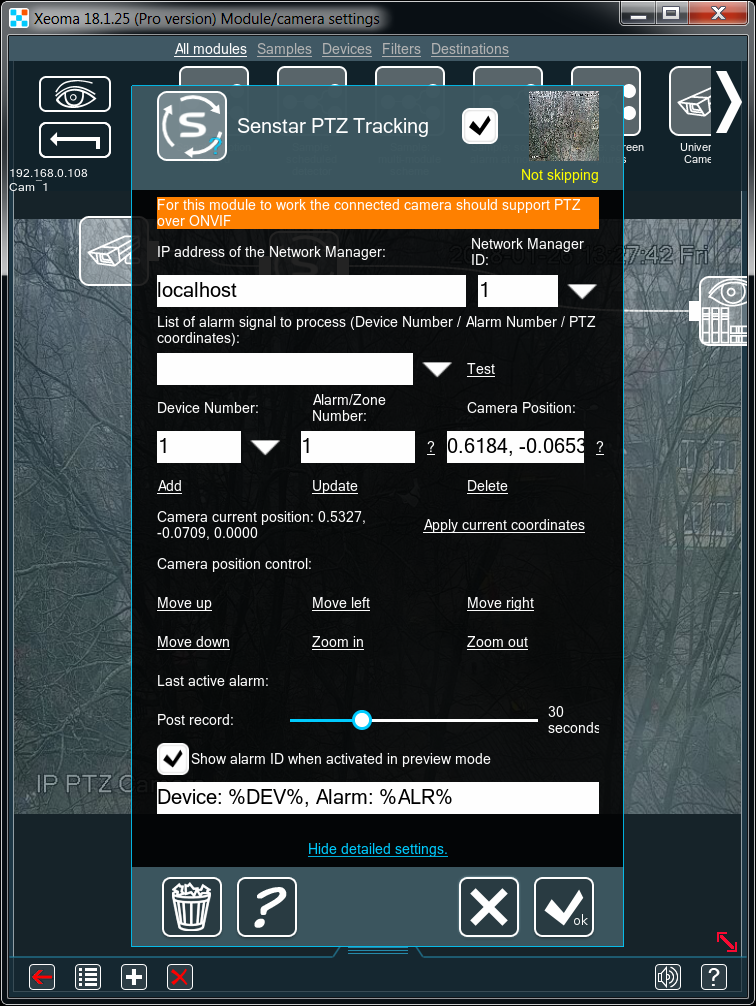
Task: Click the Camera Position coordinates field
Action: tap(515, 447)
